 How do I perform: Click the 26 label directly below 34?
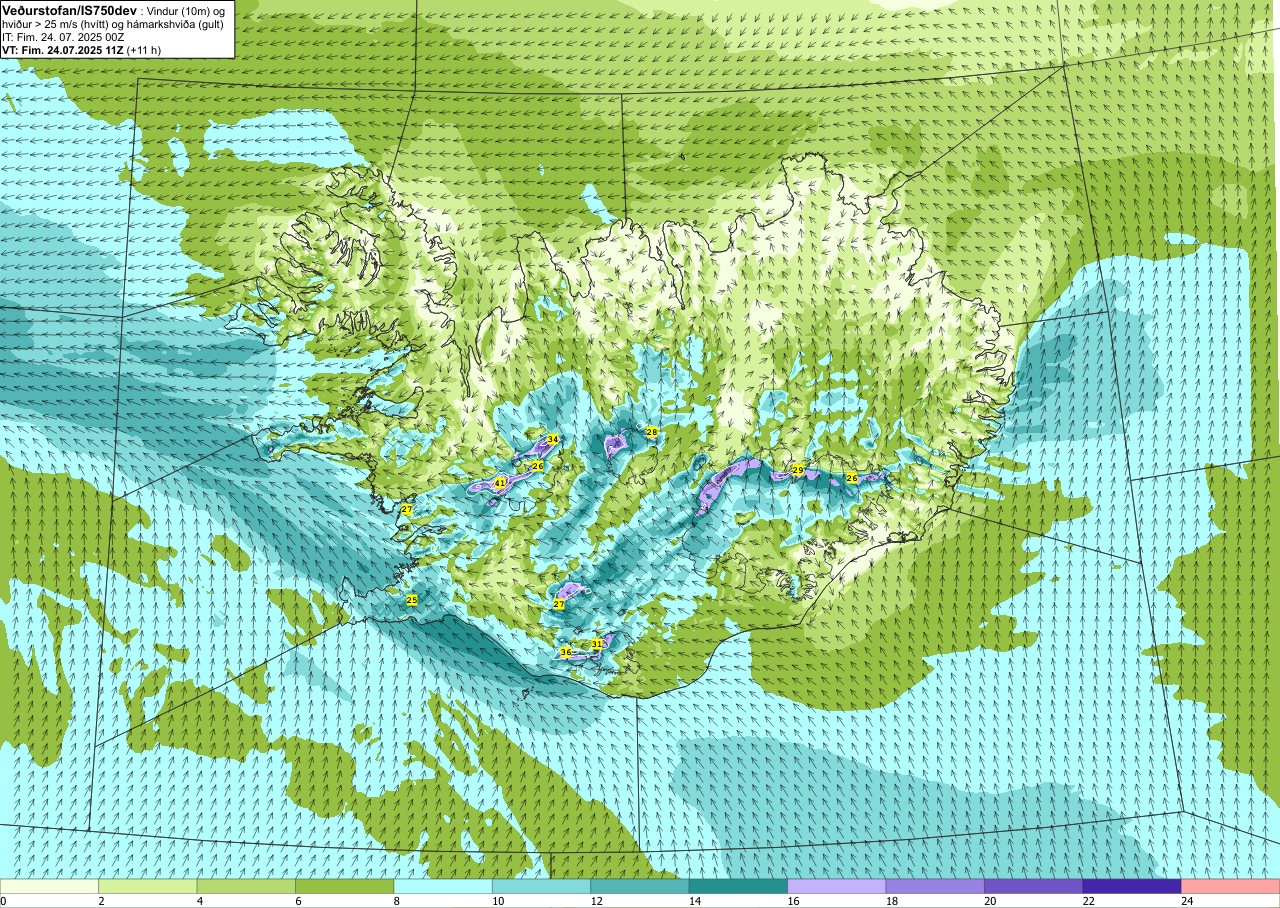(537, 466)
